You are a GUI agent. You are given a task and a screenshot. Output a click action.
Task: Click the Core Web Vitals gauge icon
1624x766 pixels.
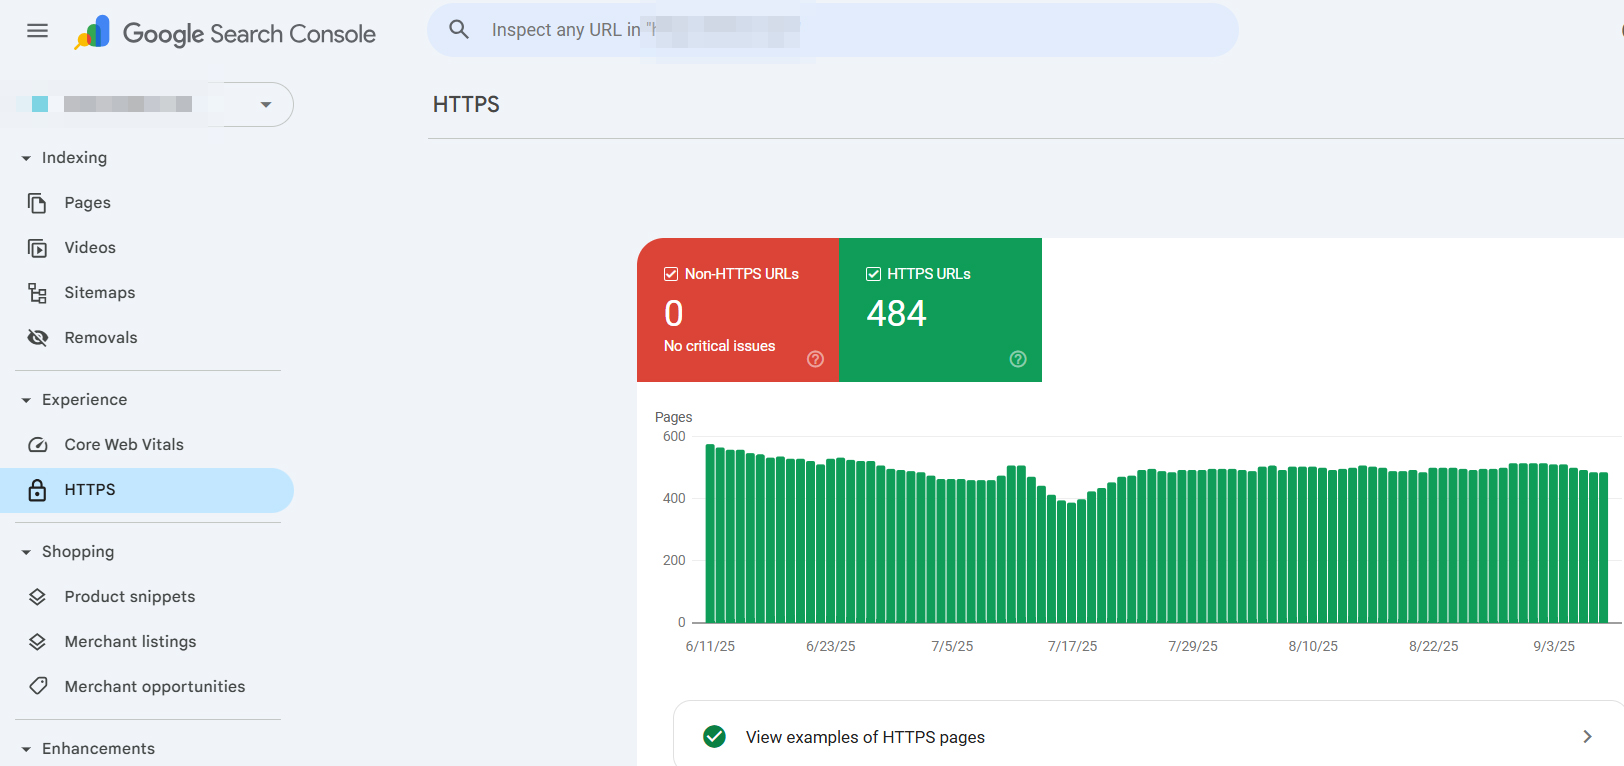click(37, 445)
